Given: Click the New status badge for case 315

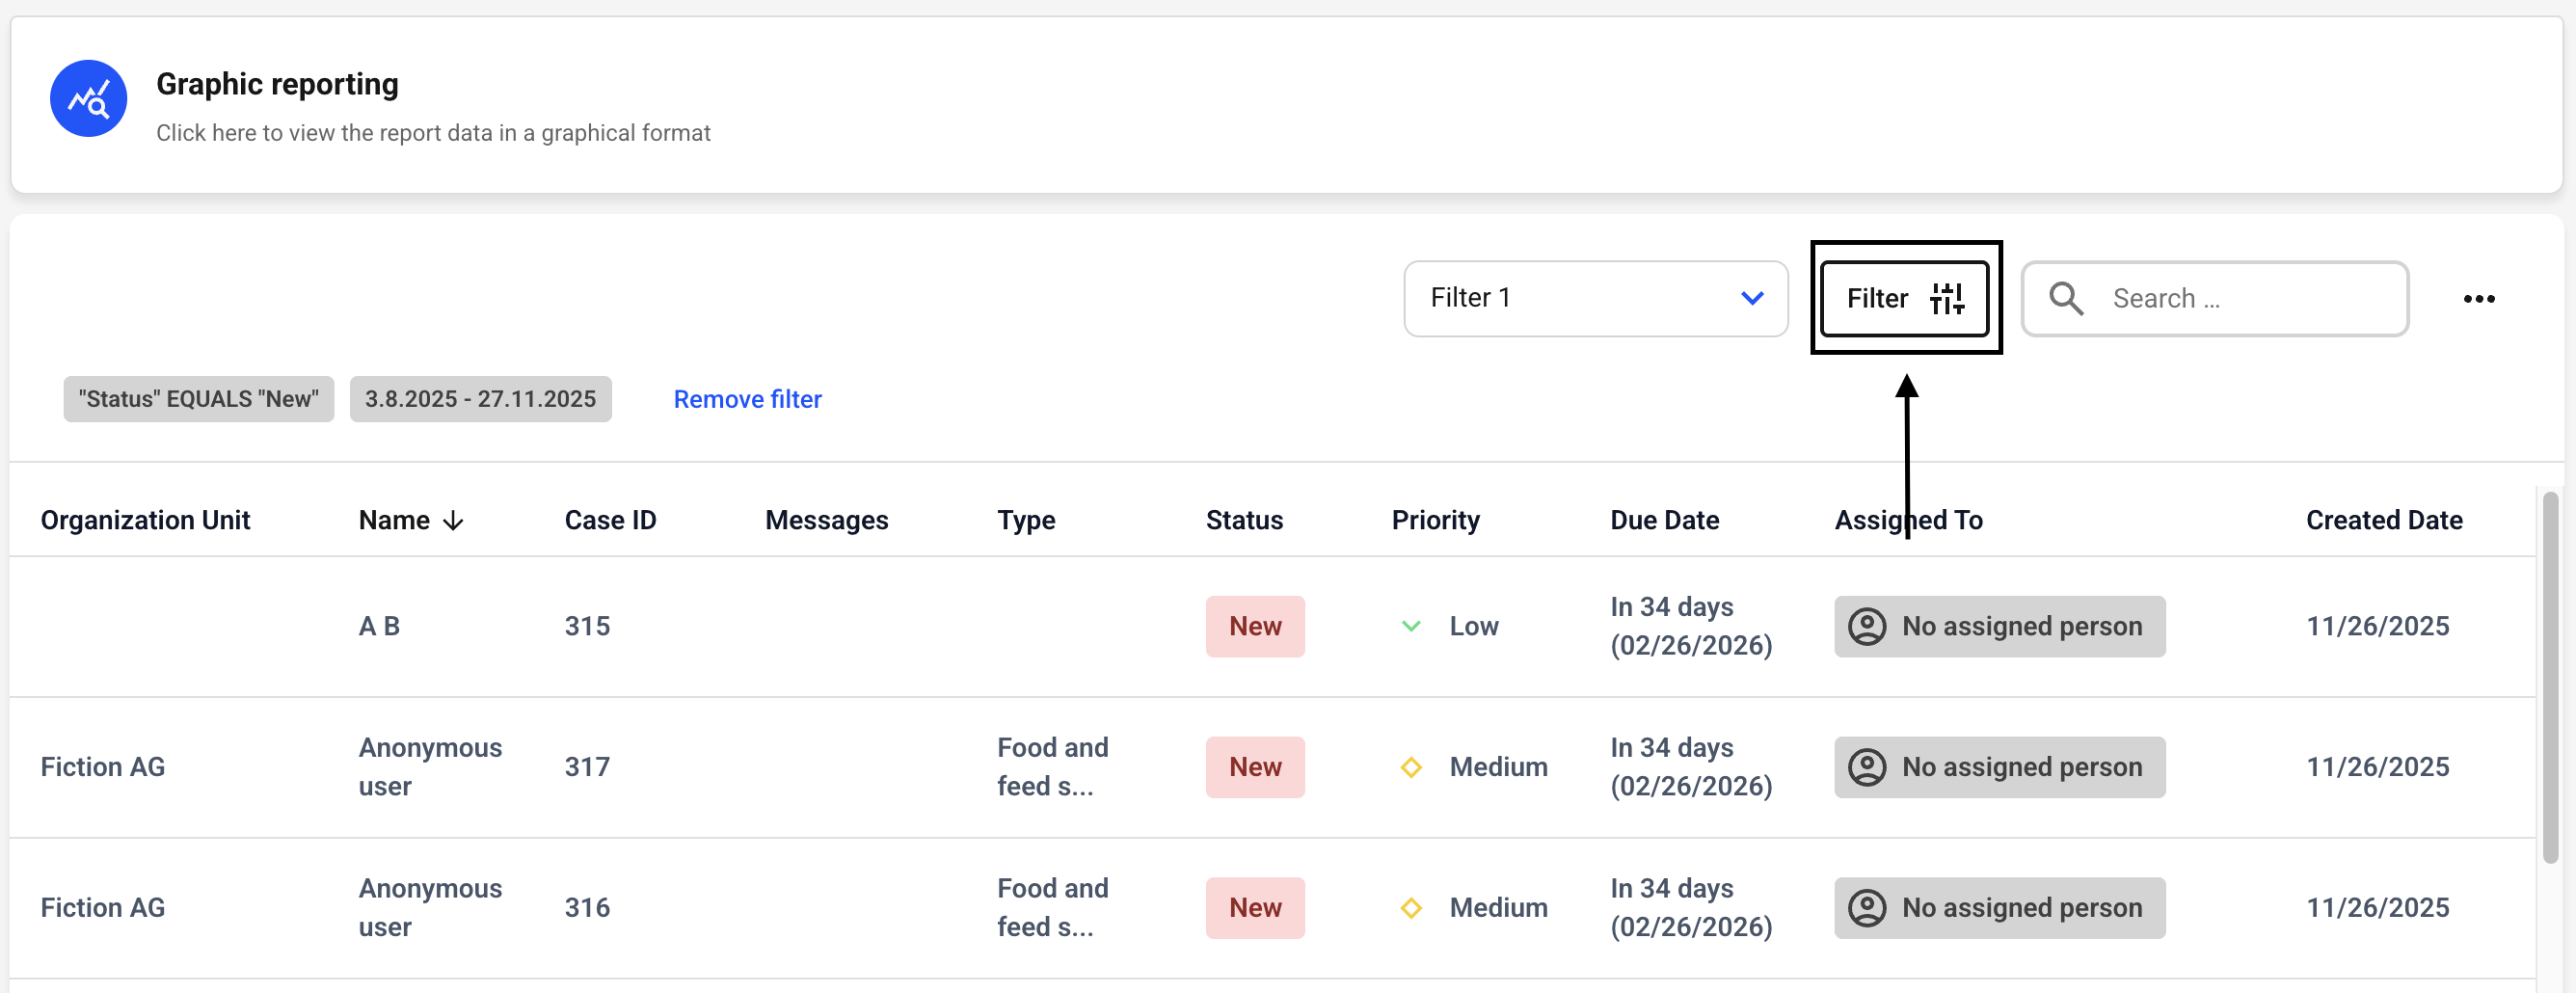Looking at the screenshot, I should 1254,627.
